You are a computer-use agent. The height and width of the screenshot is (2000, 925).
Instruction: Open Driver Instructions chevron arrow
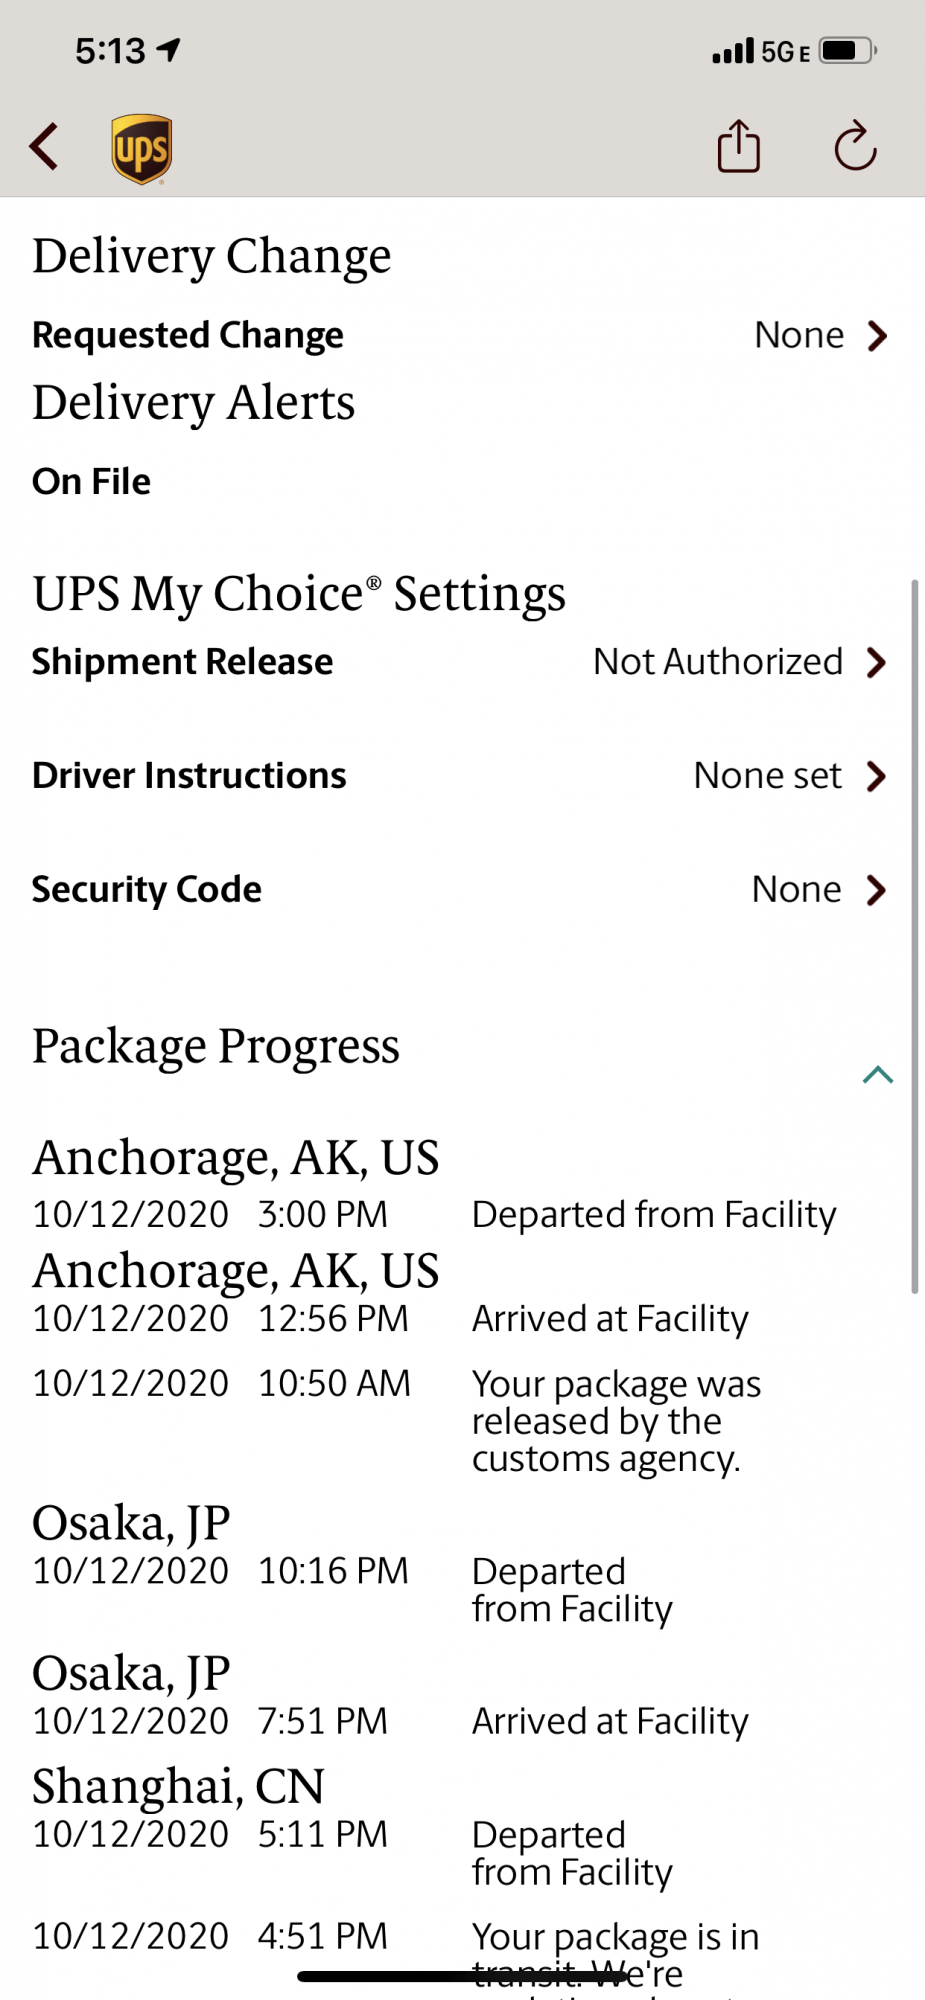tap(877, 776)
